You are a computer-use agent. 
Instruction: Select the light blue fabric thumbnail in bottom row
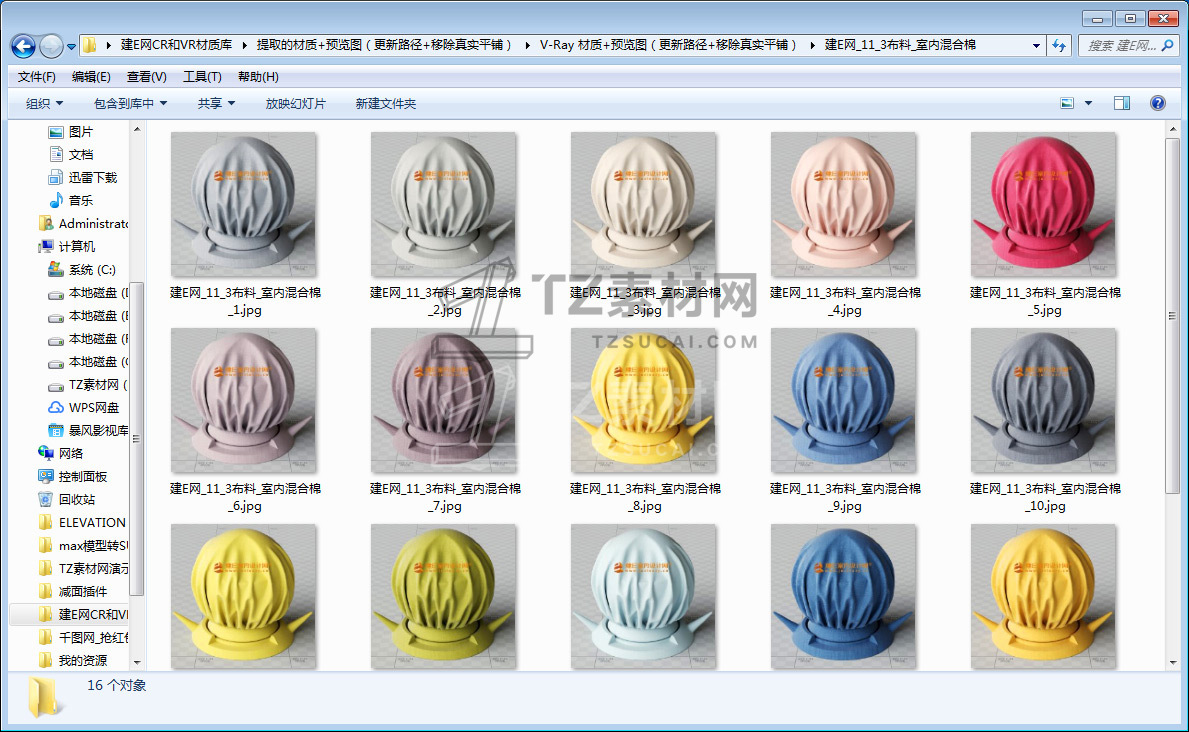644,596
